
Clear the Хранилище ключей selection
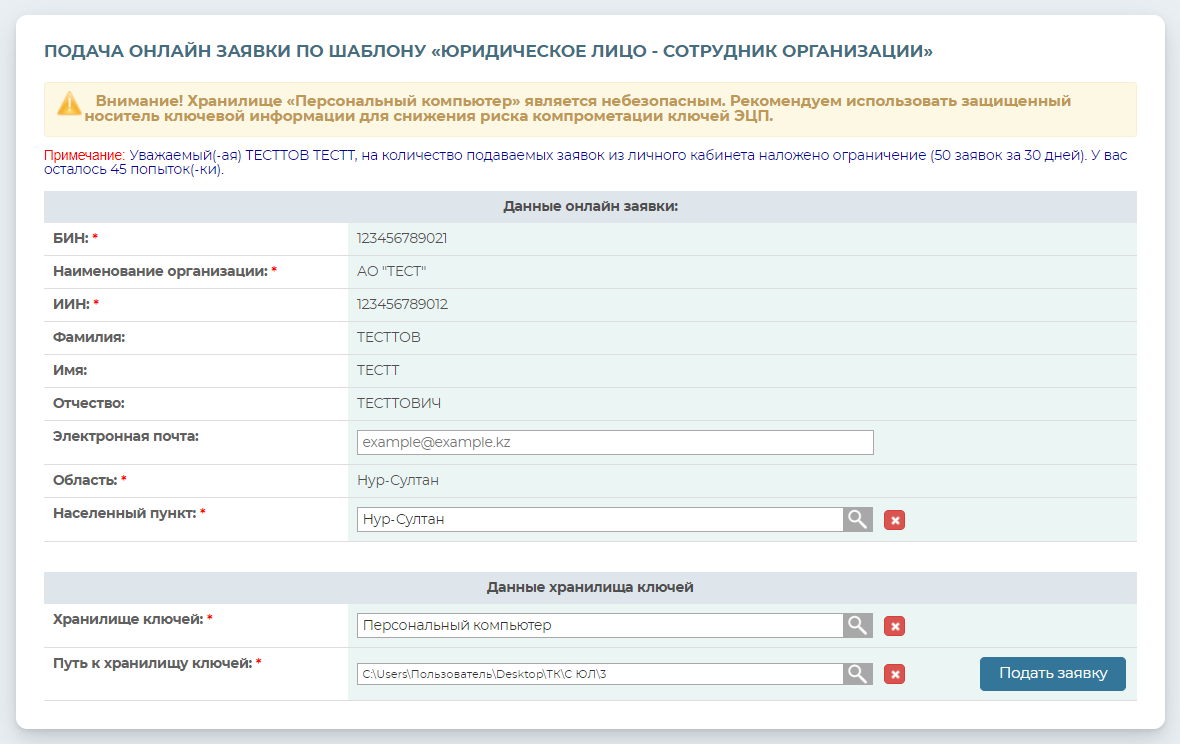pyautogui.click(x=895, y=626)
